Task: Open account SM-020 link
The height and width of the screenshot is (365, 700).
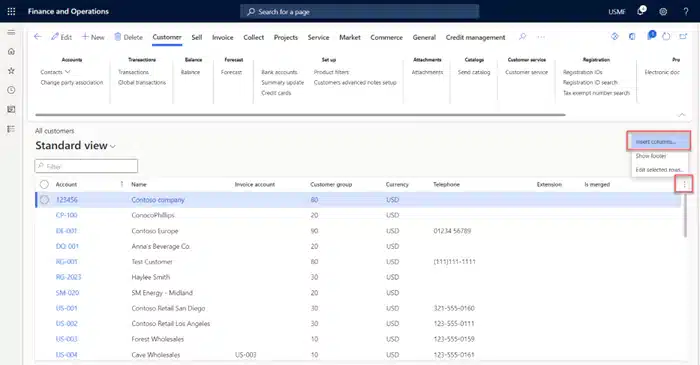Action: pos(67,293)
